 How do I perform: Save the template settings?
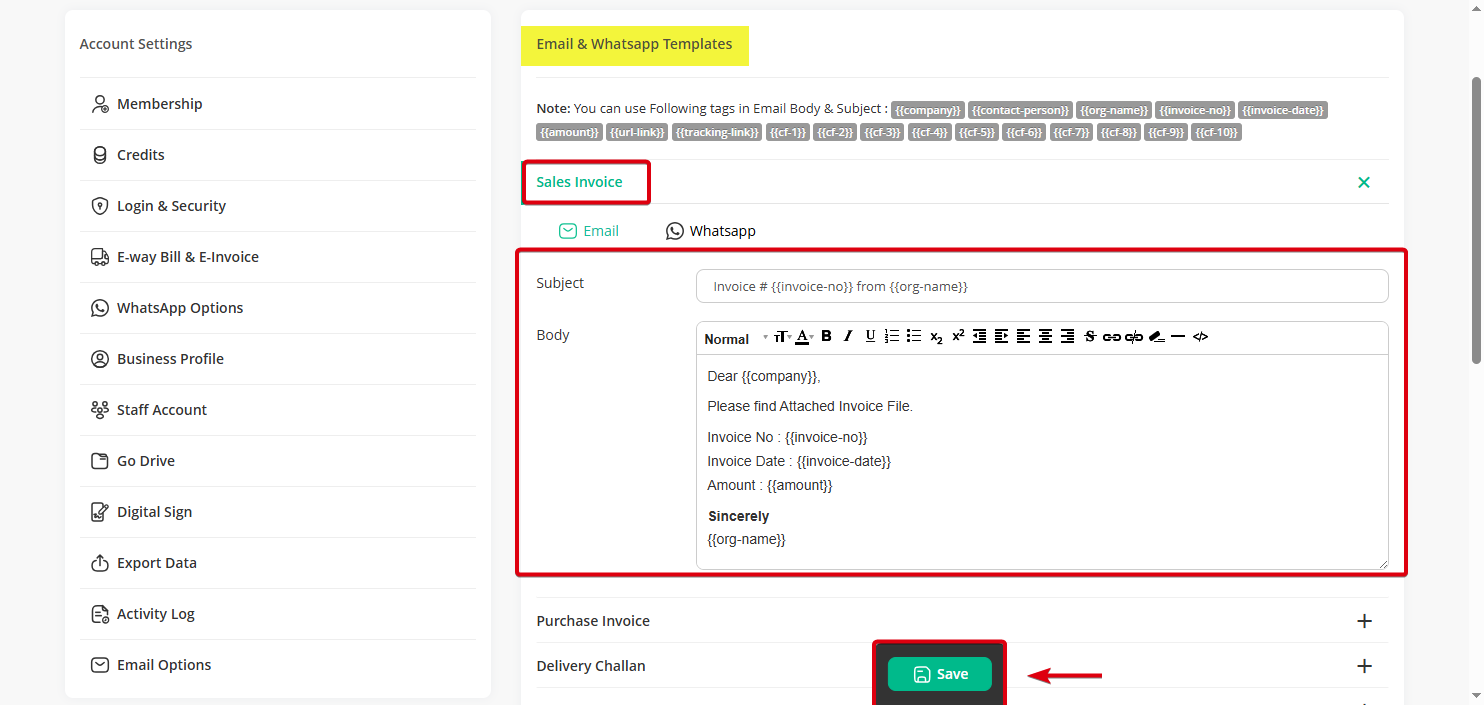(940, 674)
